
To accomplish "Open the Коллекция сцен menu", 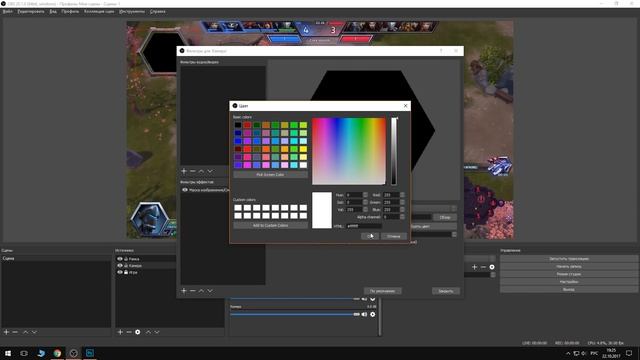I will (99, 11).
